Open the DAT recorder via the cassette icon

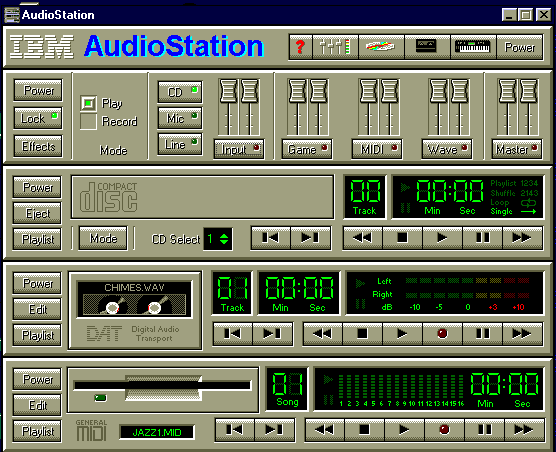[427, 47]
